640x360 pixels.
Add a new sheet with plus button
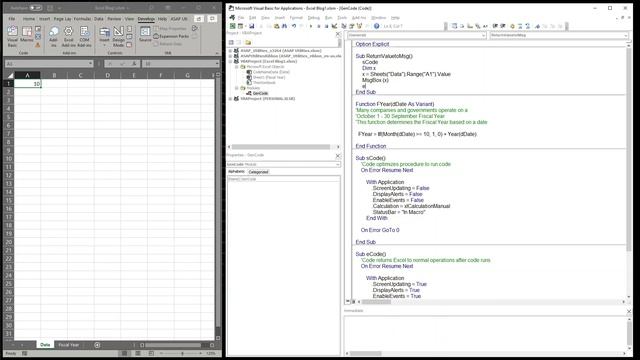[97, 345]
